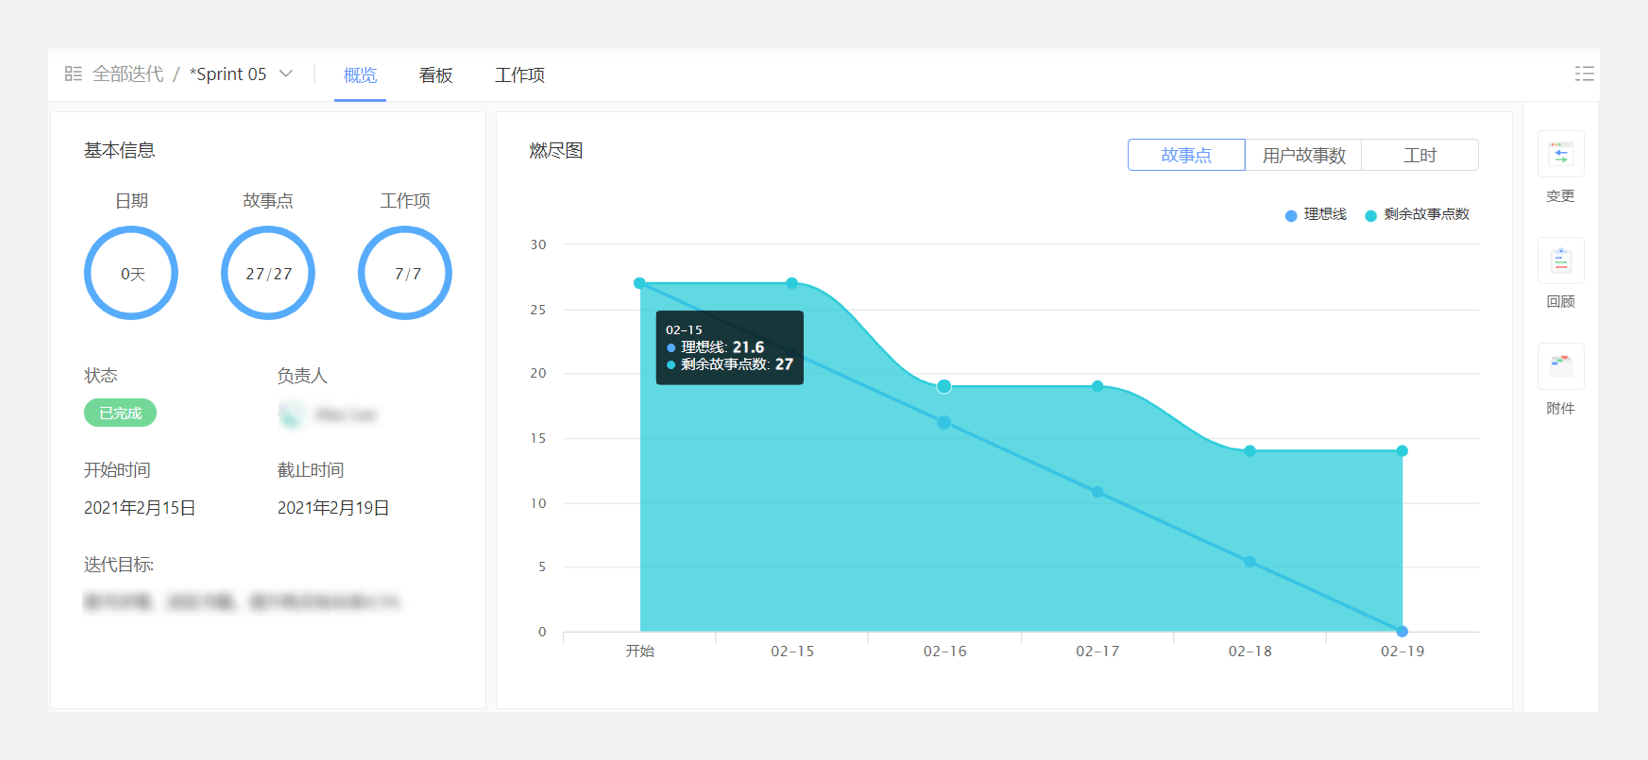Open the 回顾 retrospective icon
This screenshot has width=1648, height=760.
pyautogui.click(x=1560, y=261)
